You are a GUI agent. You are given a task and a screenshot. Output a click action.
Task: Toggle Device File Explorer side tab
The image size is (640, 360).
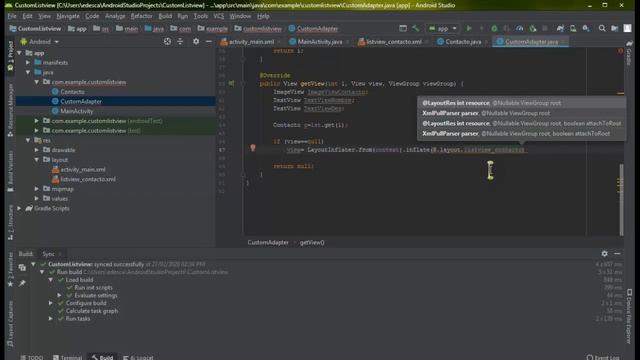click(629, 316)
